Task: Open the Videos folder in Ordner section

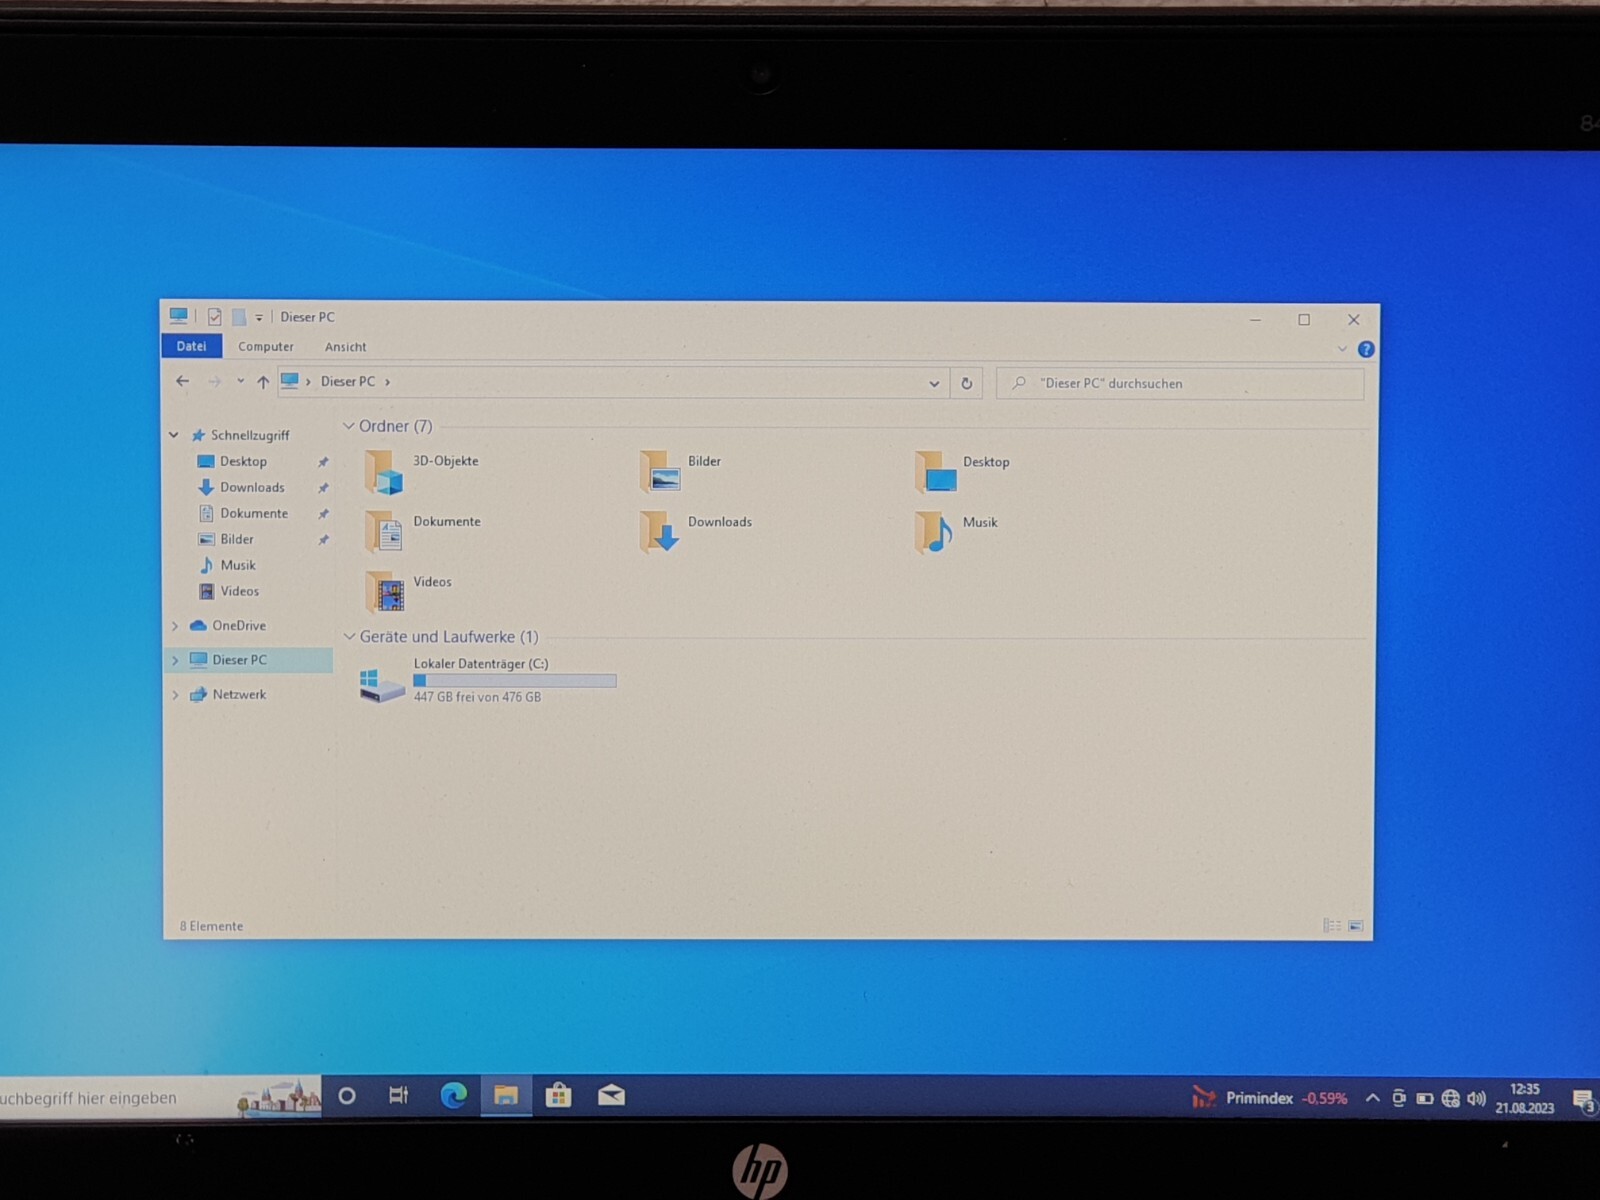Action: coord(384,591)
